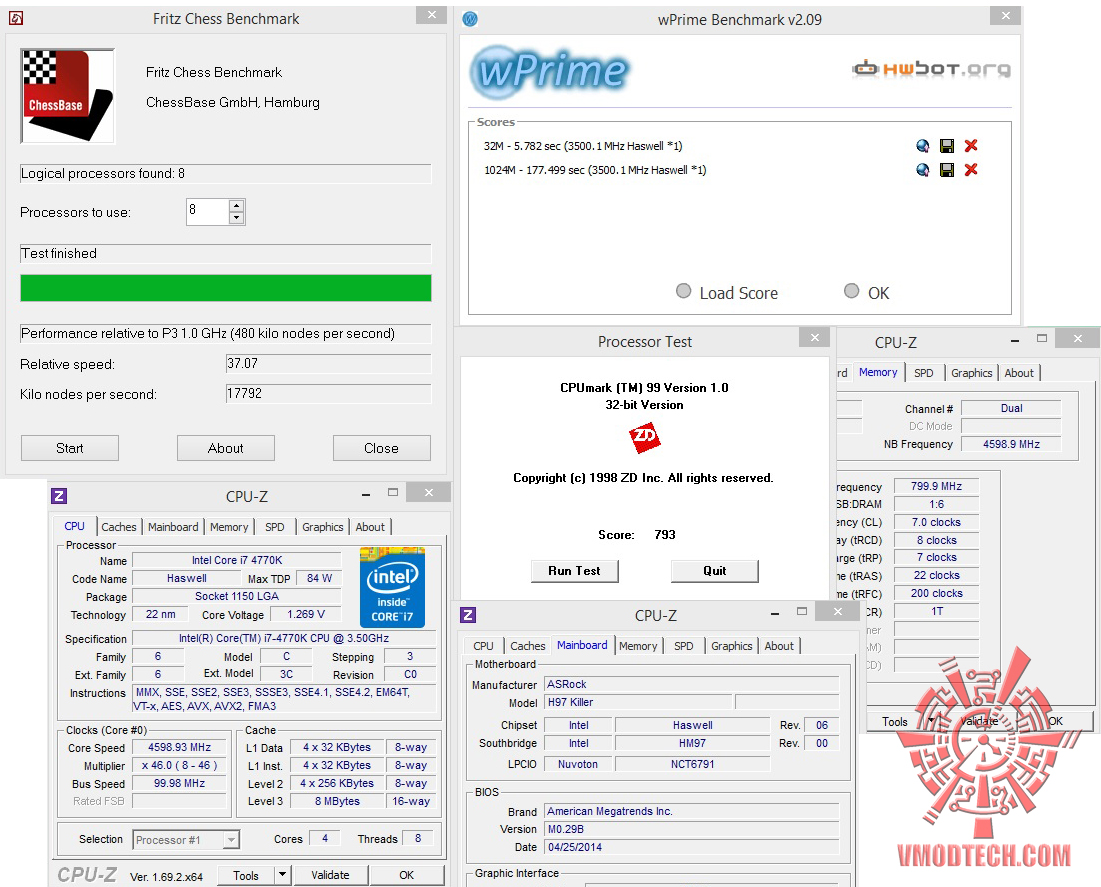Click the ChessBase logo image
The image size is (1101, 887).
[67, 96]
